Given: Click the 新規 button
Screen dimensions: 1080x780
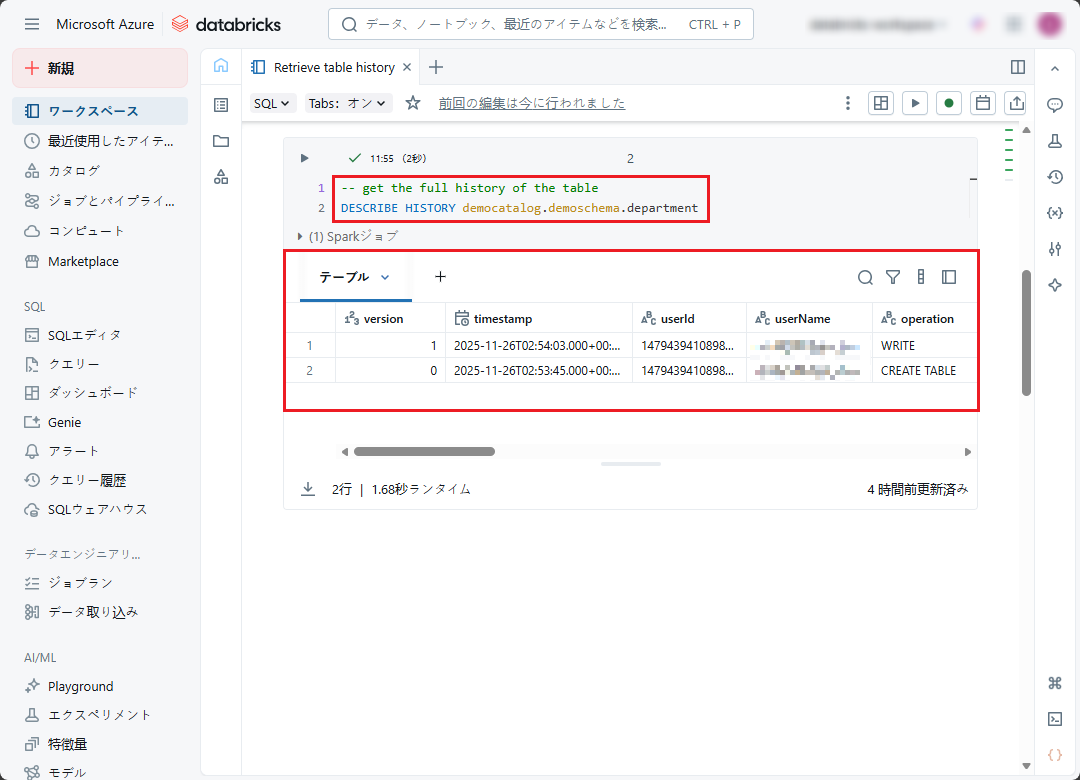Looking at the screenshot, I should click(100, 68).
